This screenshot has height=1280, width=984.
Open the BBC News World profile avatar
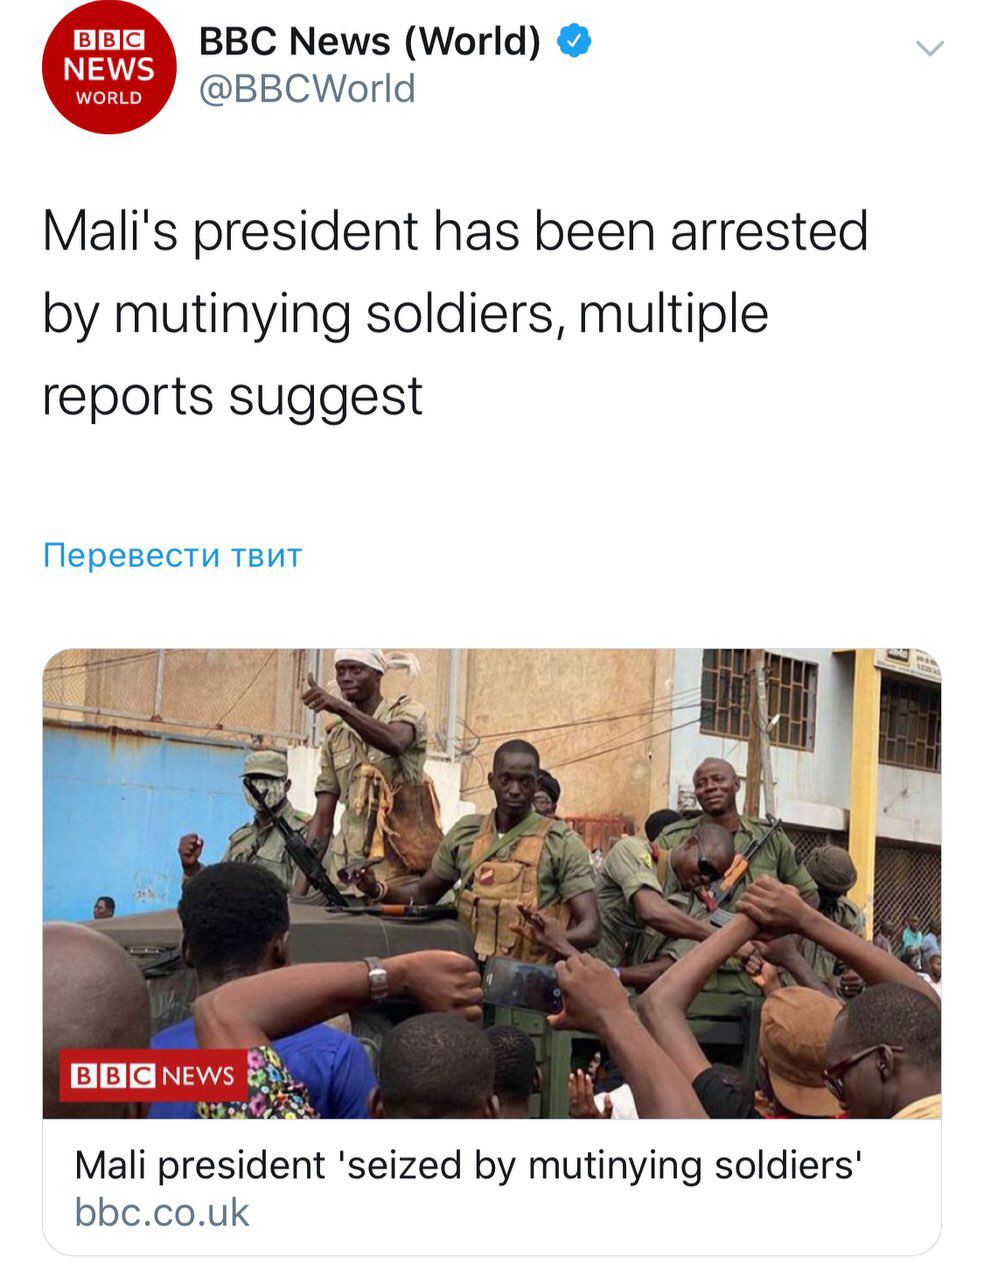coord(109,67)
